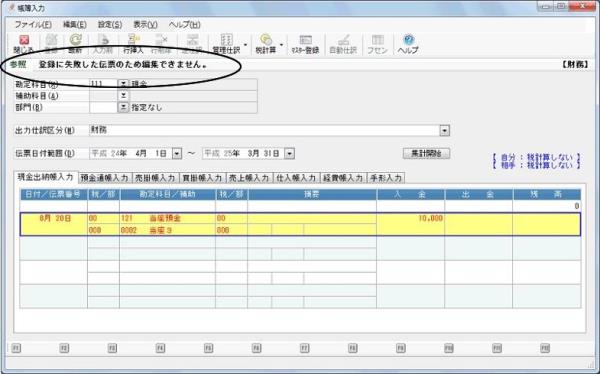This screenshot has height=374, width=600.
Task: Click the 勘定科目 code input field
Action: tap(103, 83)
